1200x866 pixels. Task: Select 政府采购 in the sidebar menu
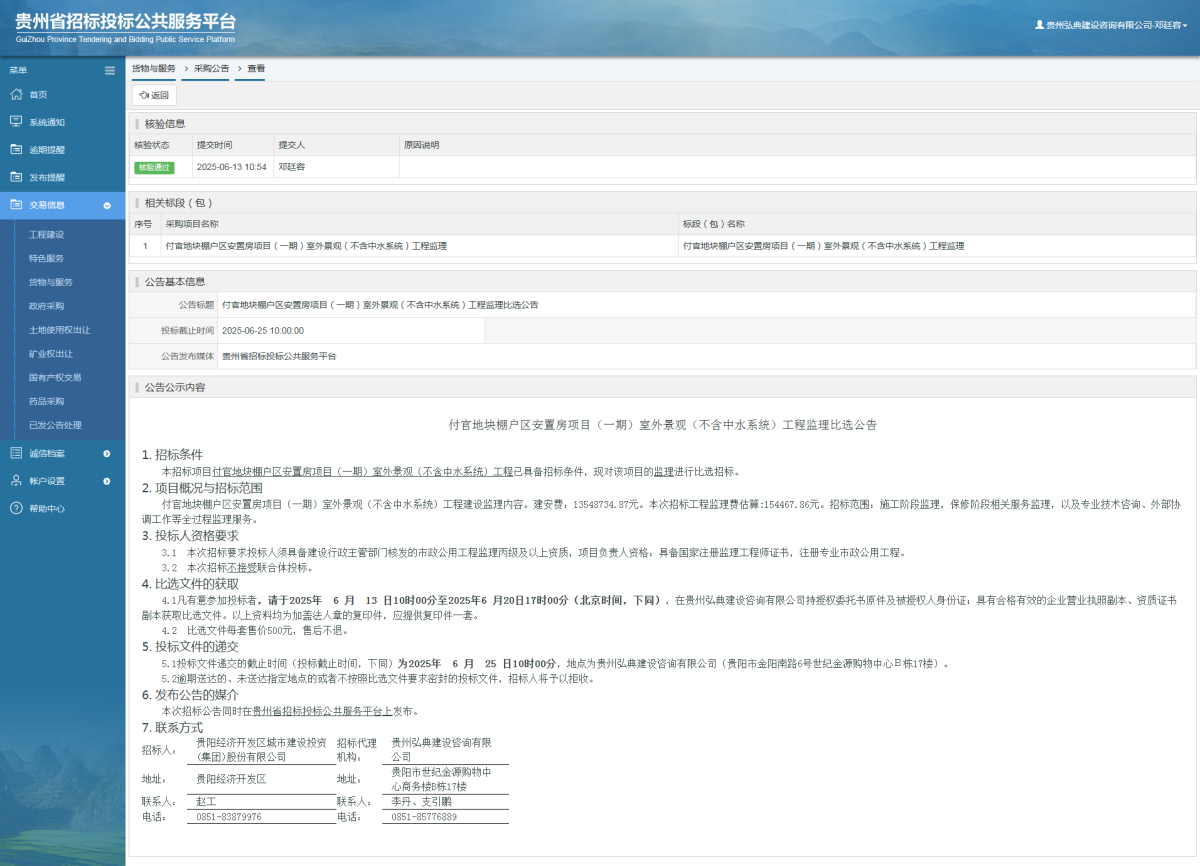coord(48,305)
